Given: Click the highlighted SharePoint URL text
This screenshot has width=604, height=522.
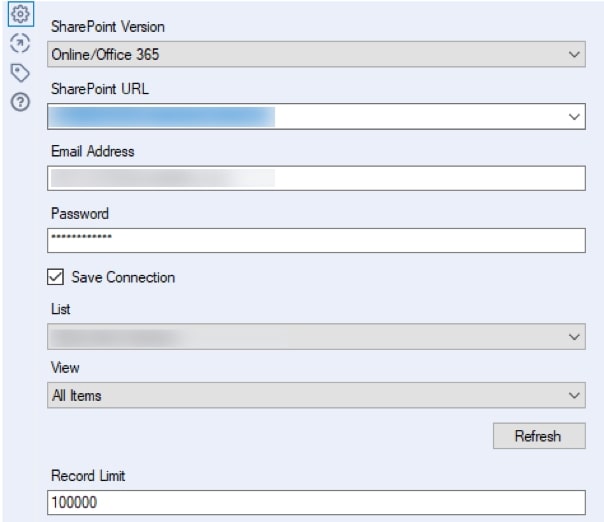Looking at the screenshot, I should point(162,117).
